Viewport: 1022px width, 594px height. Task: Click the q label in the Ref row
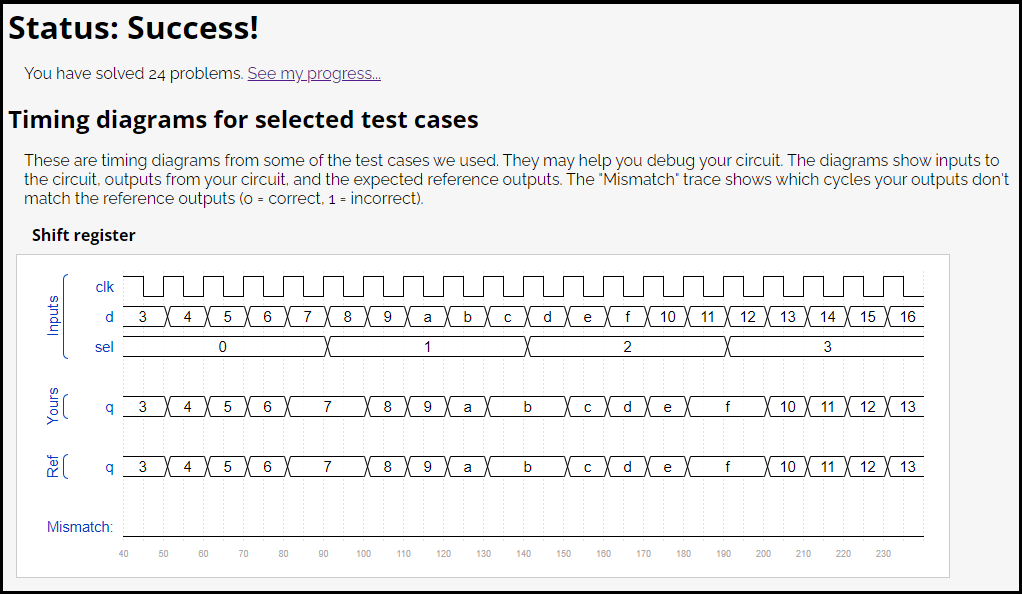click(x=109, y=467)
